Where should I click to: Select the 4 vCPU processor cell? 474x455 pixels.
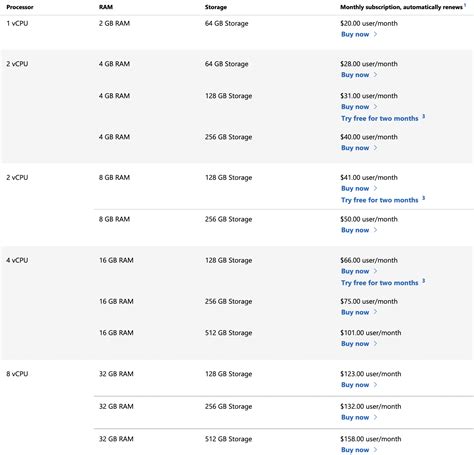point(17,260)
